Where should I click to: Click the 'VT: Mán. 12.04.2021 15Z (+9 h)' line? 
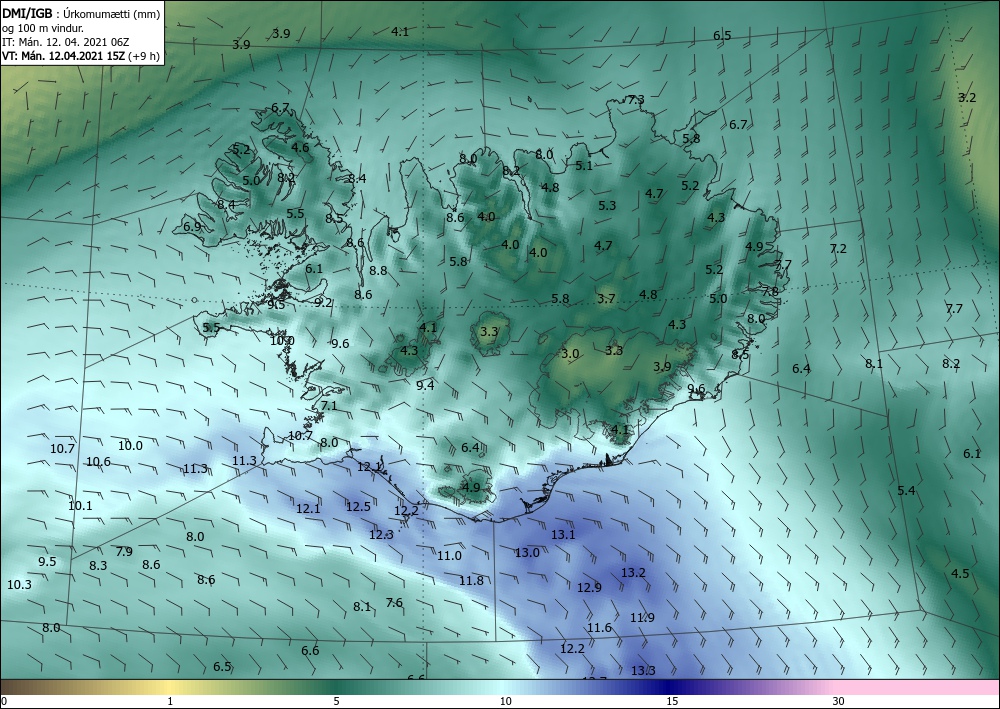pos(81,56)
